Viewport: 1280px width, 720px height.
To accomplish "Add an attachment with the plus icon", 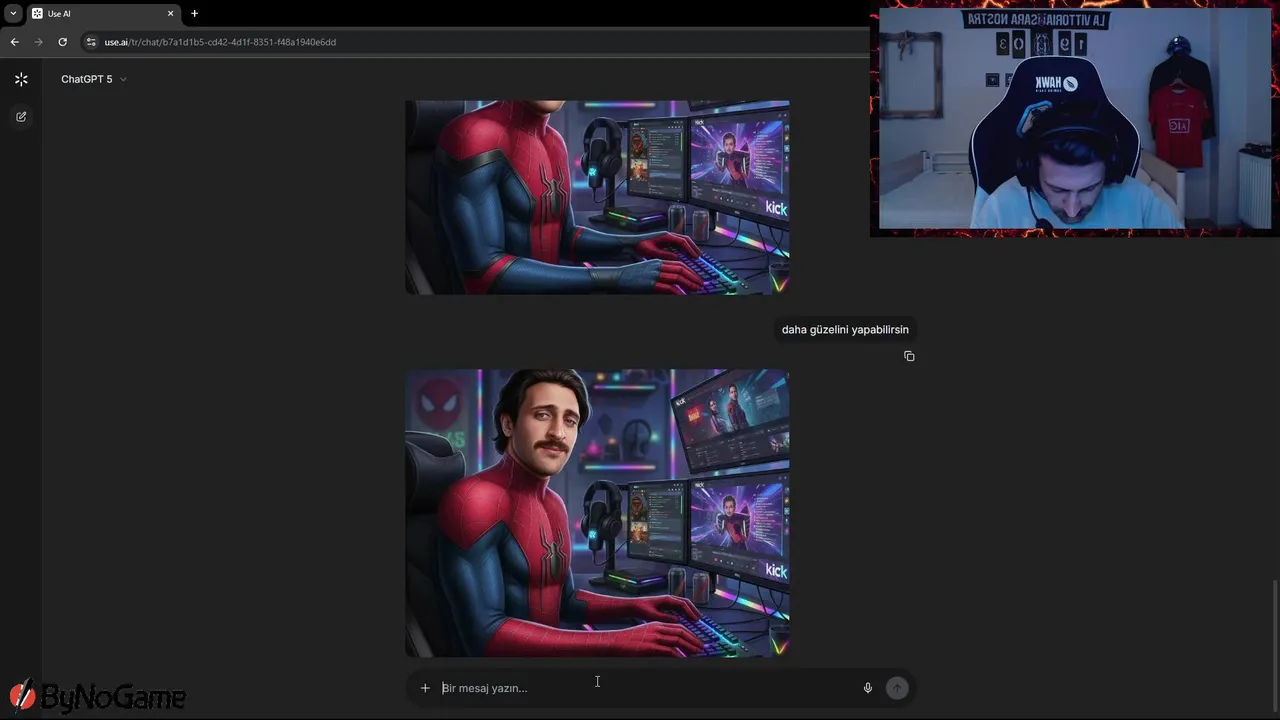I will (x=425, y=688).
